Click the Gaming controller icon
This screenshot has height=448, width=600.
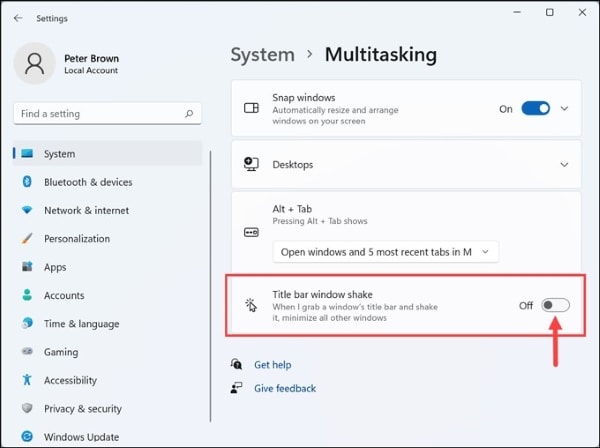[26, 352]
